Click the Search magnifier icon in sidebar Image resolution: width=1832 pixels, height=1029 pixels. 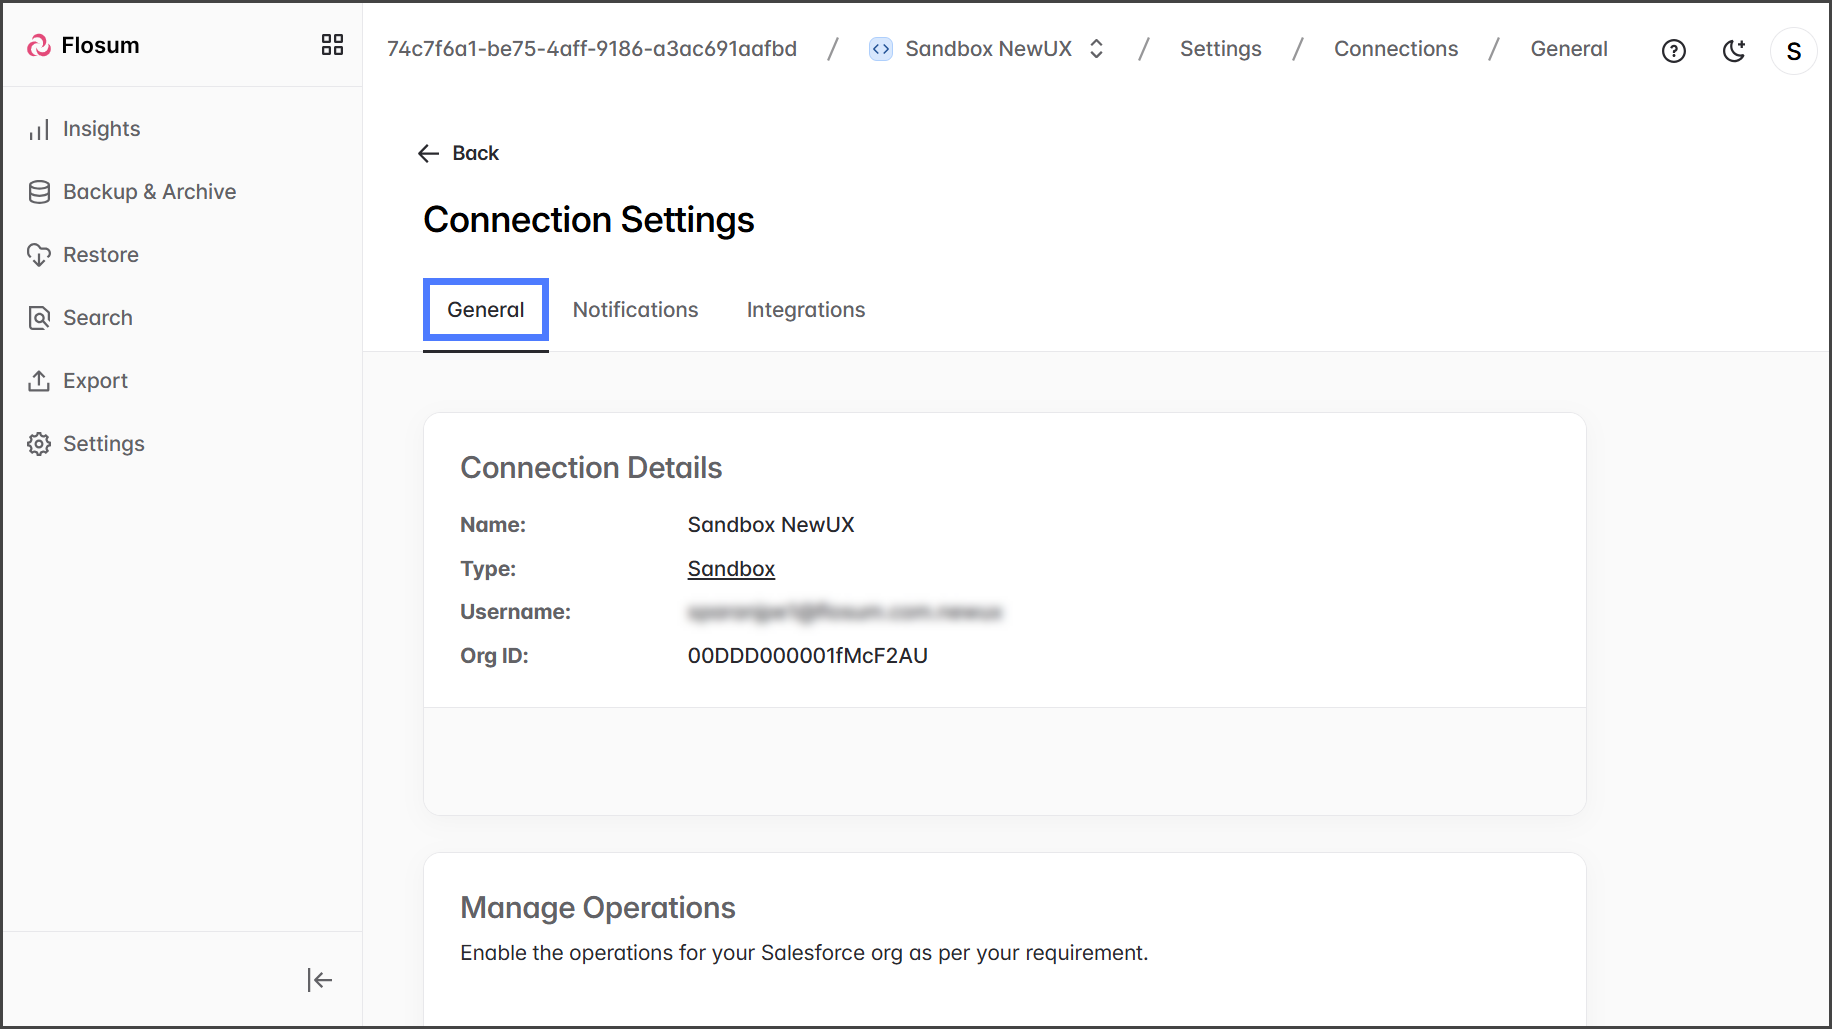click(39, 318)
